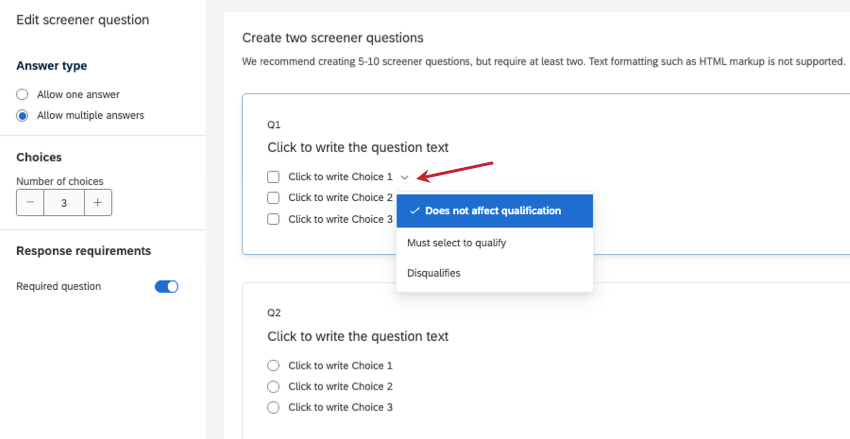Select the Allow multiple answers option
The height and width of the screenshot is (439, 850).
tap(22, 115)
